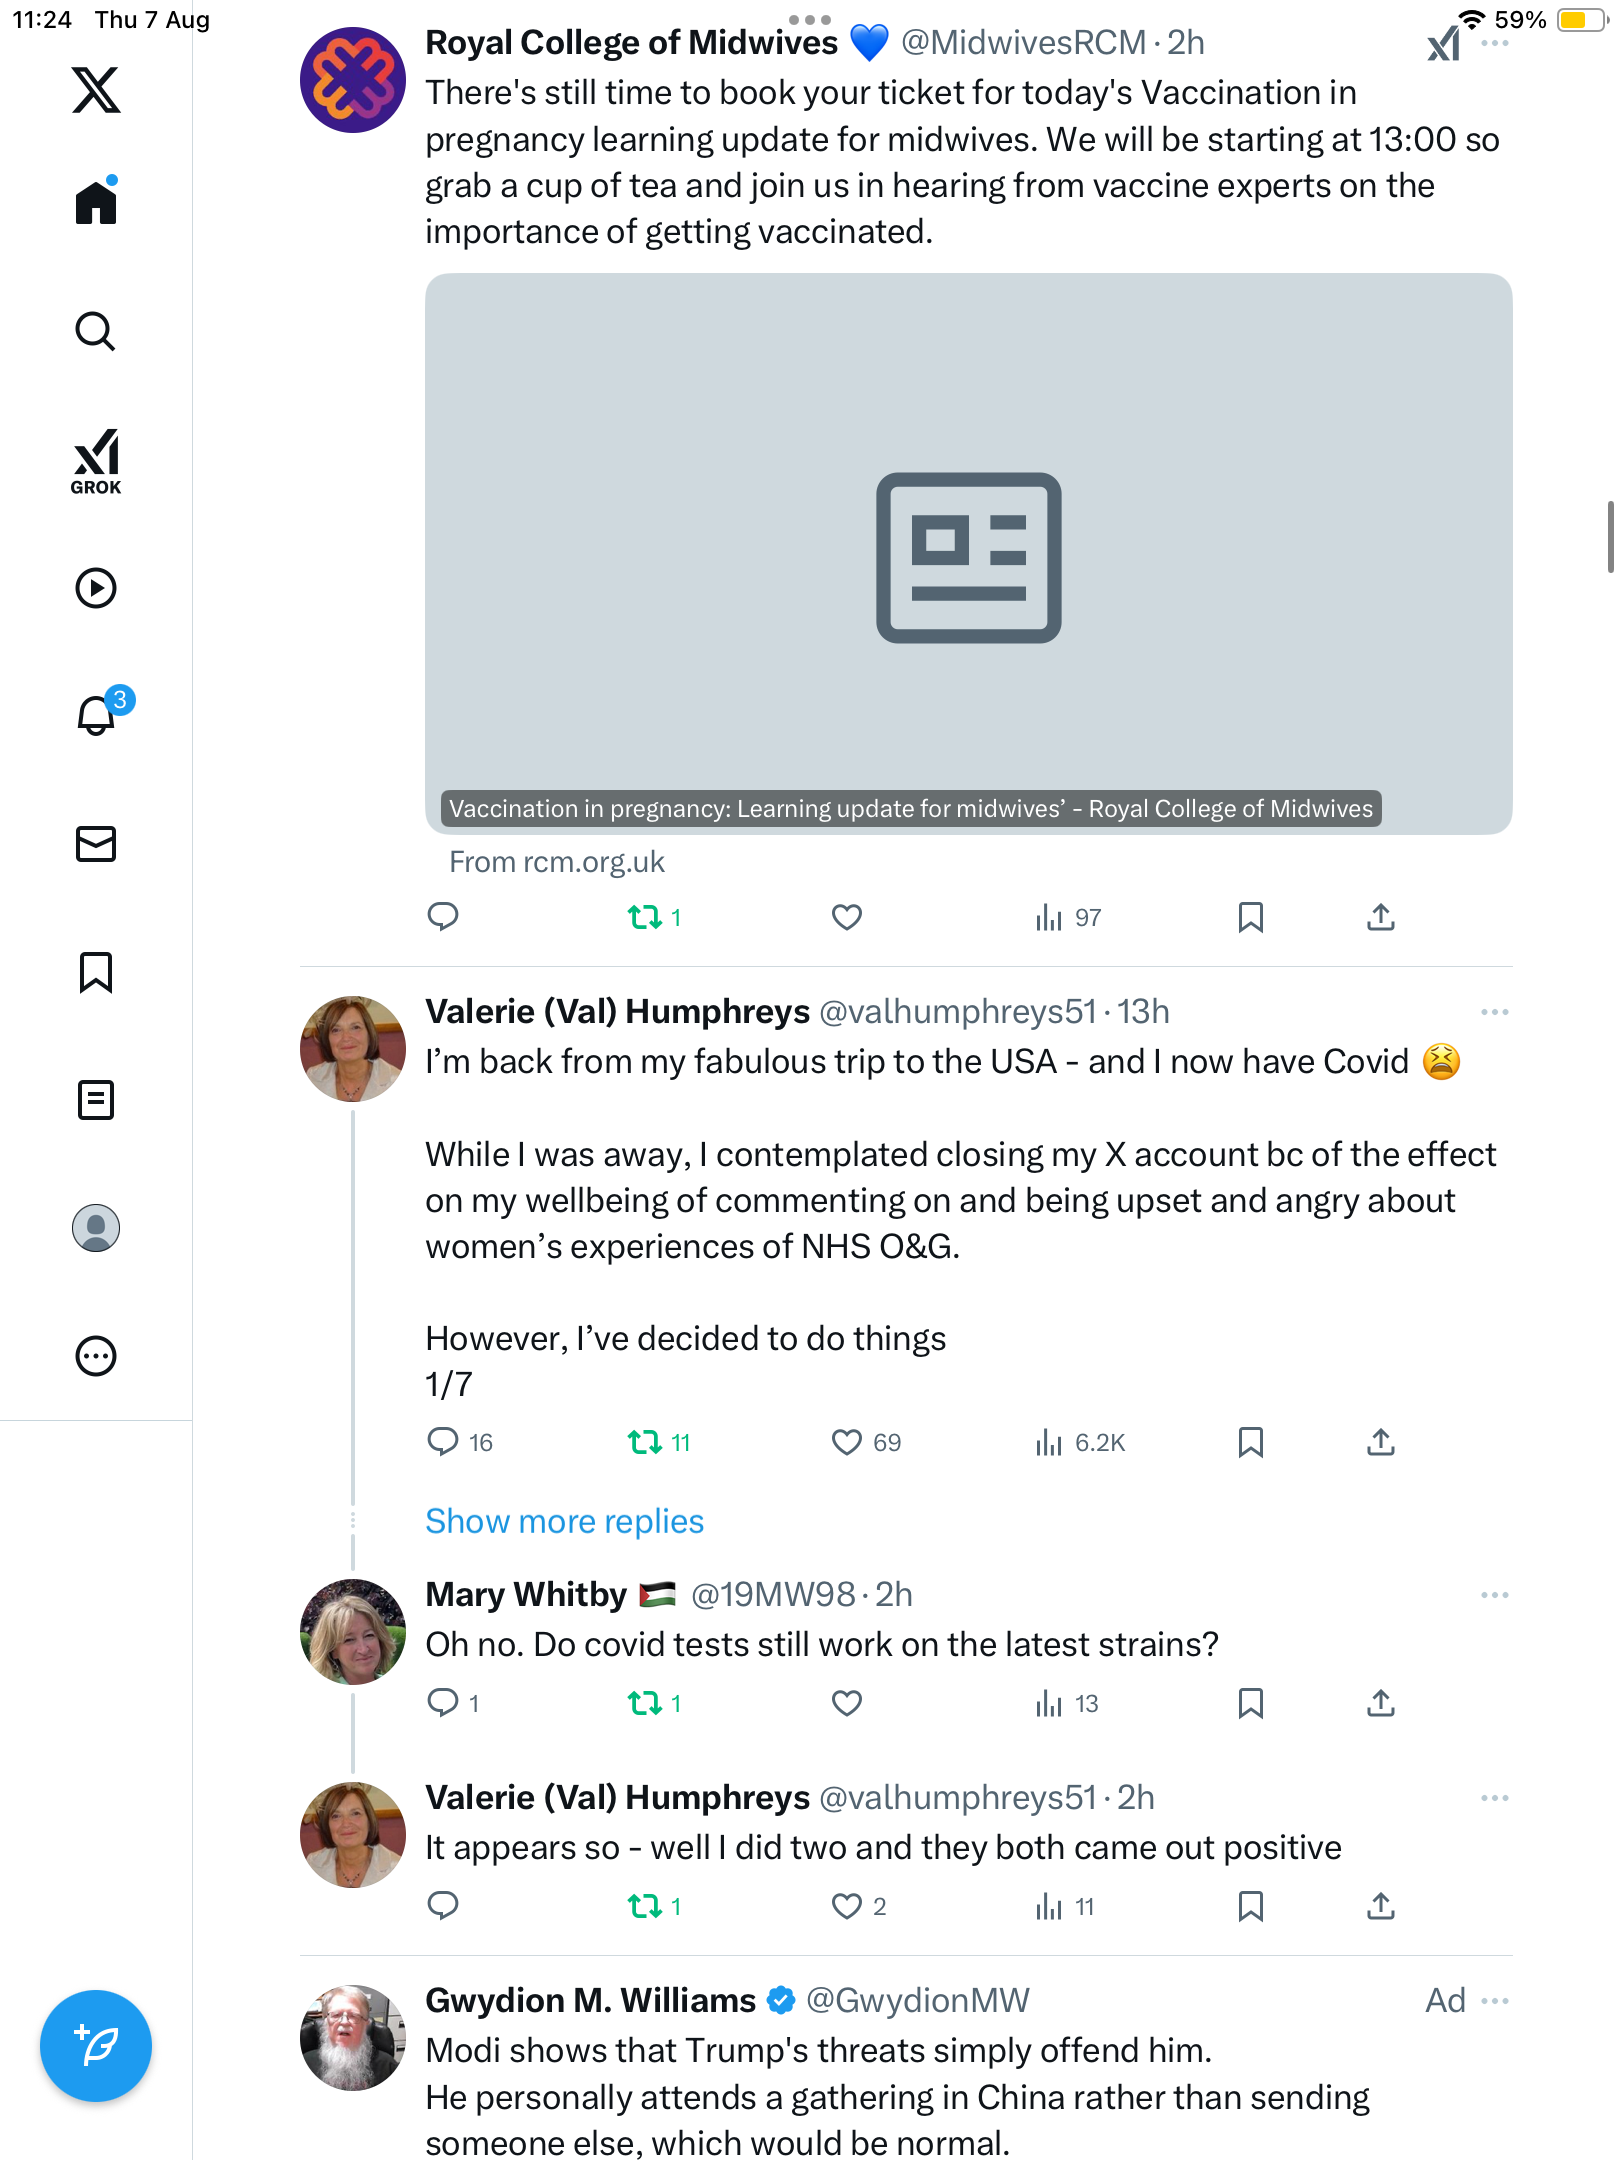The image size is (1620, 2160).
Task: Open the notifications bell
Action: 96,715
